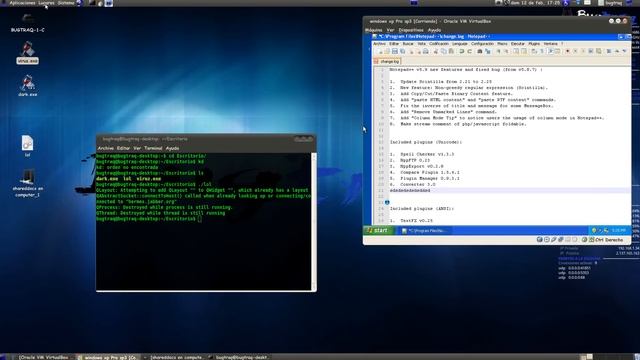
Task: Click USB devices icon in VirtualBox status bar
Action: click(554, 240)
